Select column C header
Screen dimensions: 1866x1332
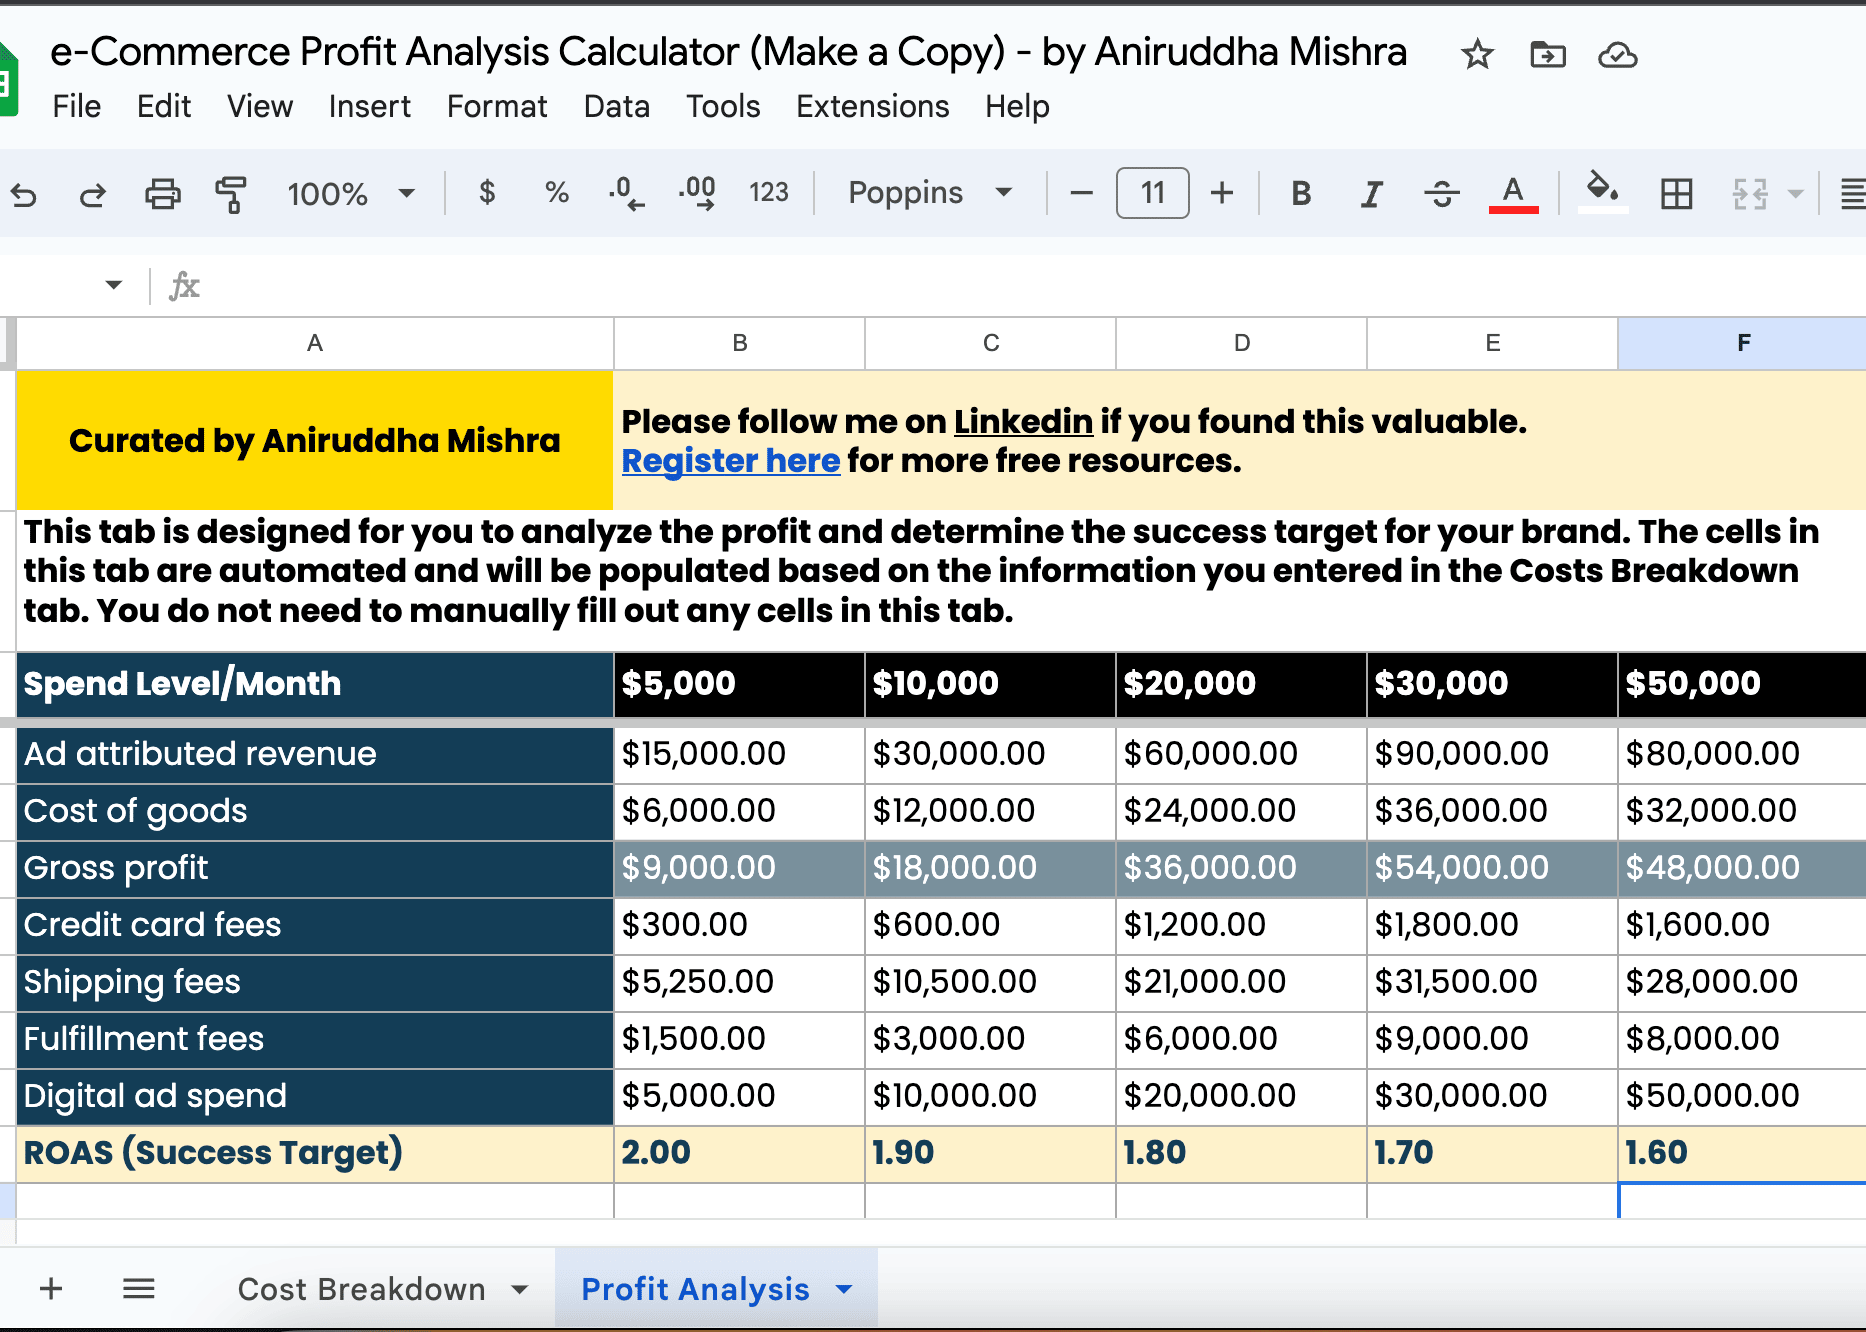(x=991, y=343)
